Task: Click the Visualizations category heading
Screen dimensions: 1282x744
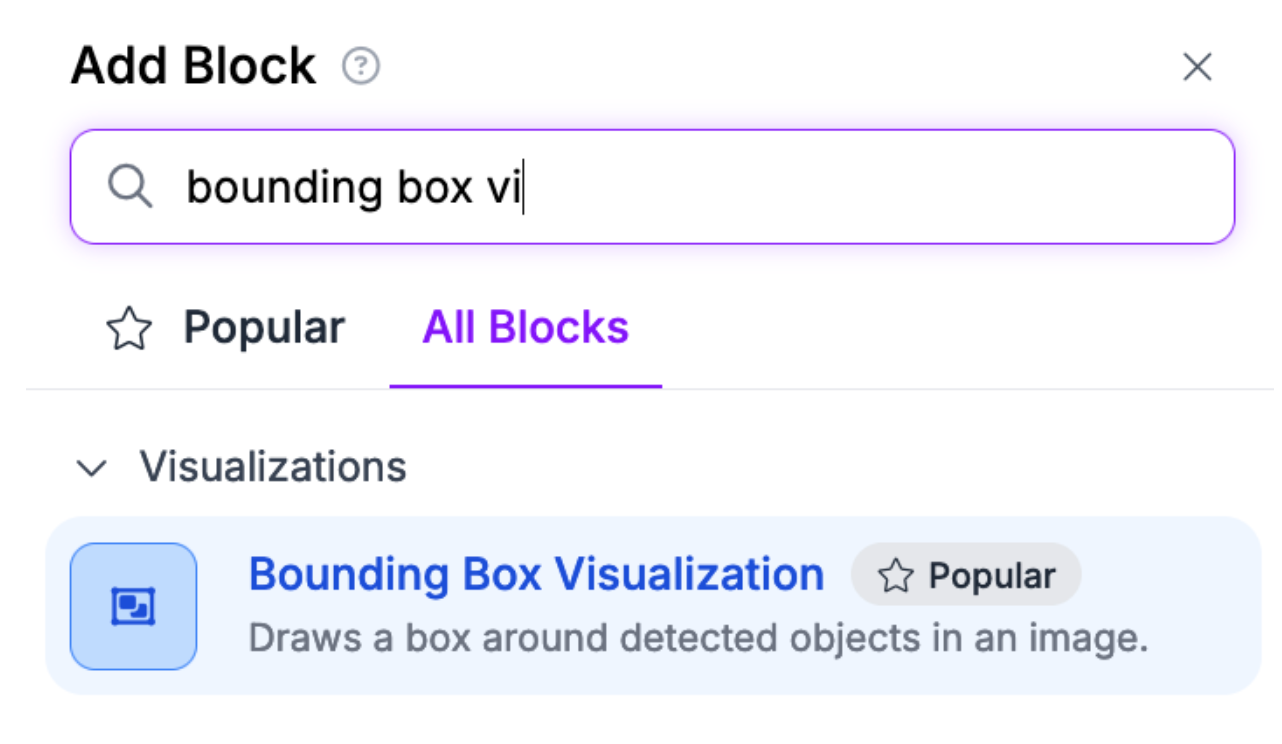Action: tap(272, 467)
